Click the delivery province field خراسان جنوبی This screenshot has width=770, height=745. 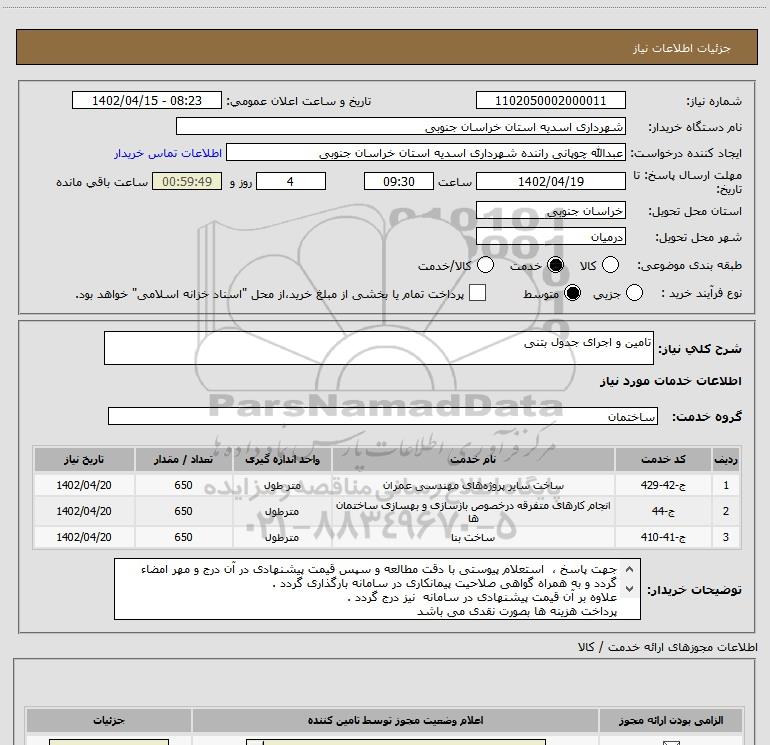tap(550, 211)
